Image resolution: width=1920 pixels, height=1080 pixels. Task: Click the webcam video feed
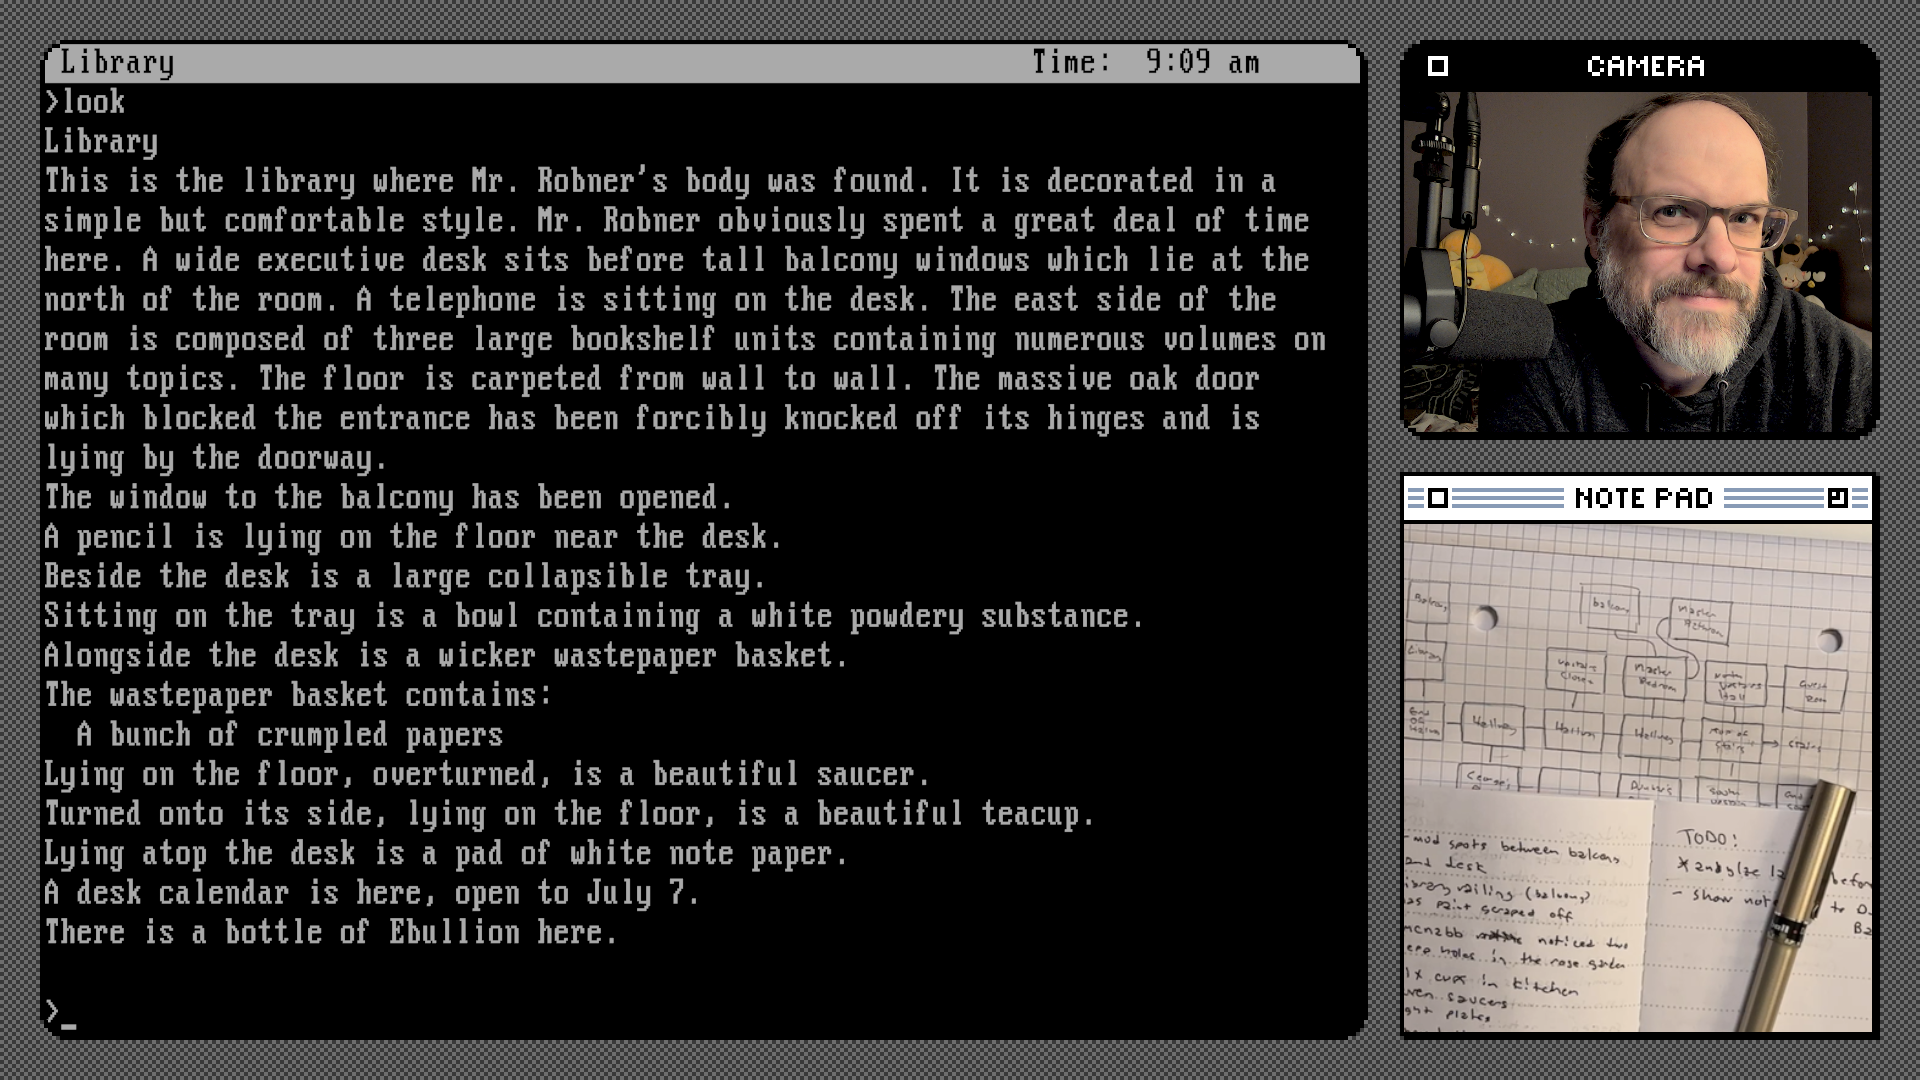1638,262
